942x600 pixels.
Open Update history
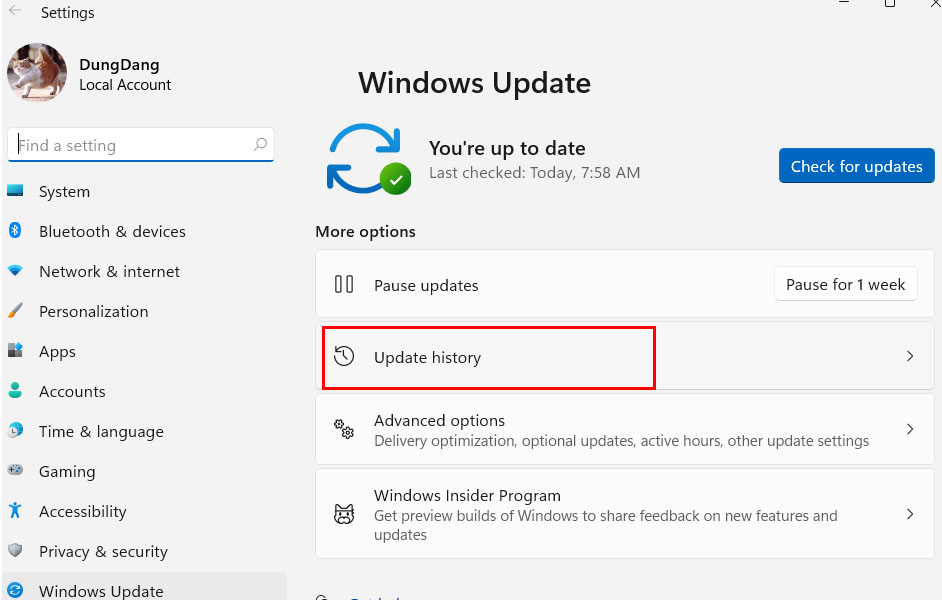[625, 356]
